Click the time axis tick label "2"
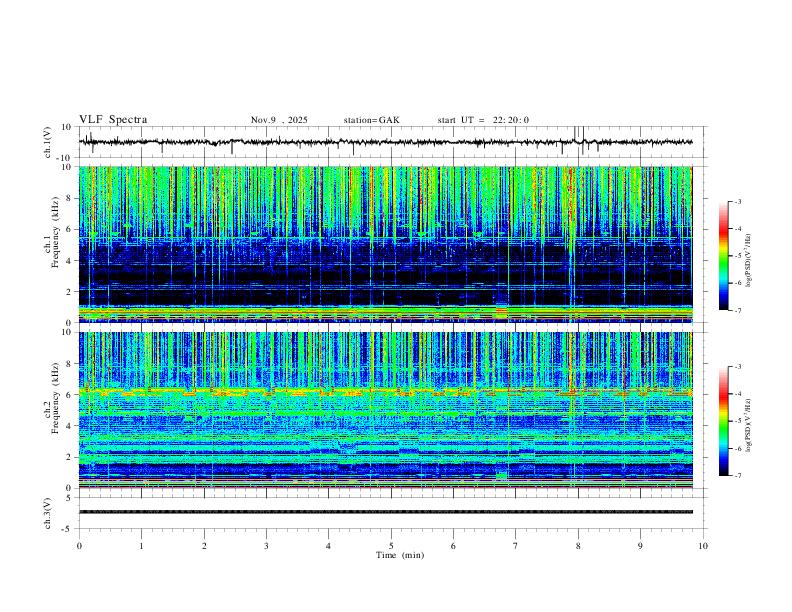 204,546
